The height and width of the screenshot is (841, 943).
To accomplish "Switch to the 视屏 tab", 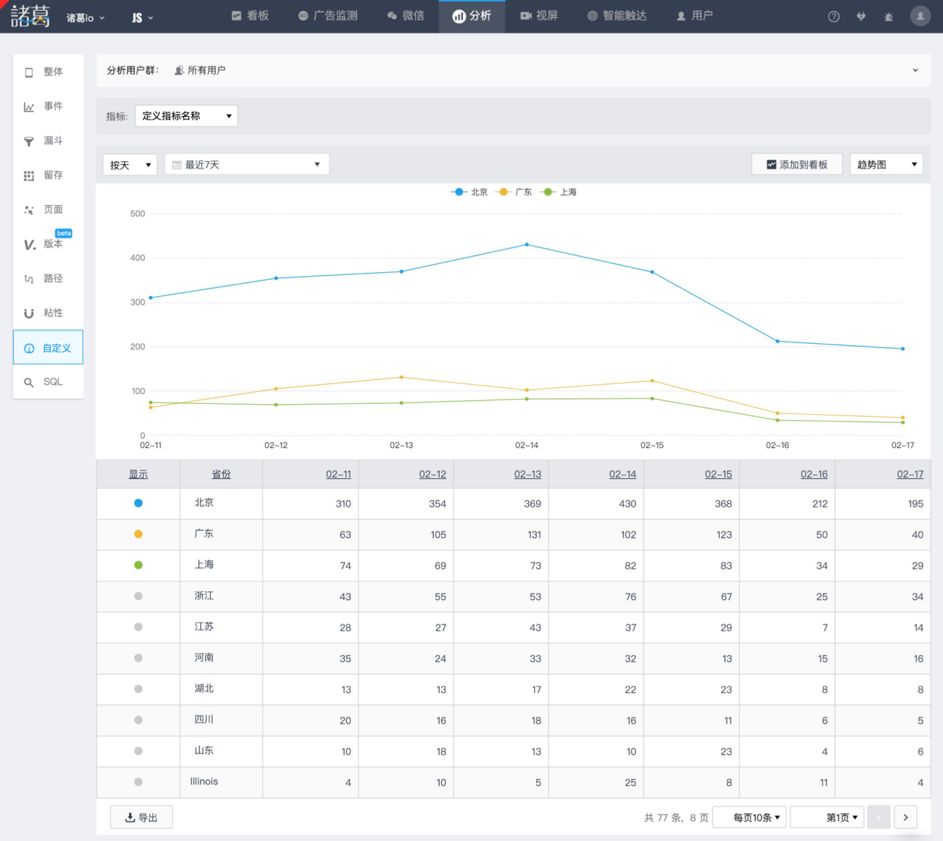I will click(539, 16).
